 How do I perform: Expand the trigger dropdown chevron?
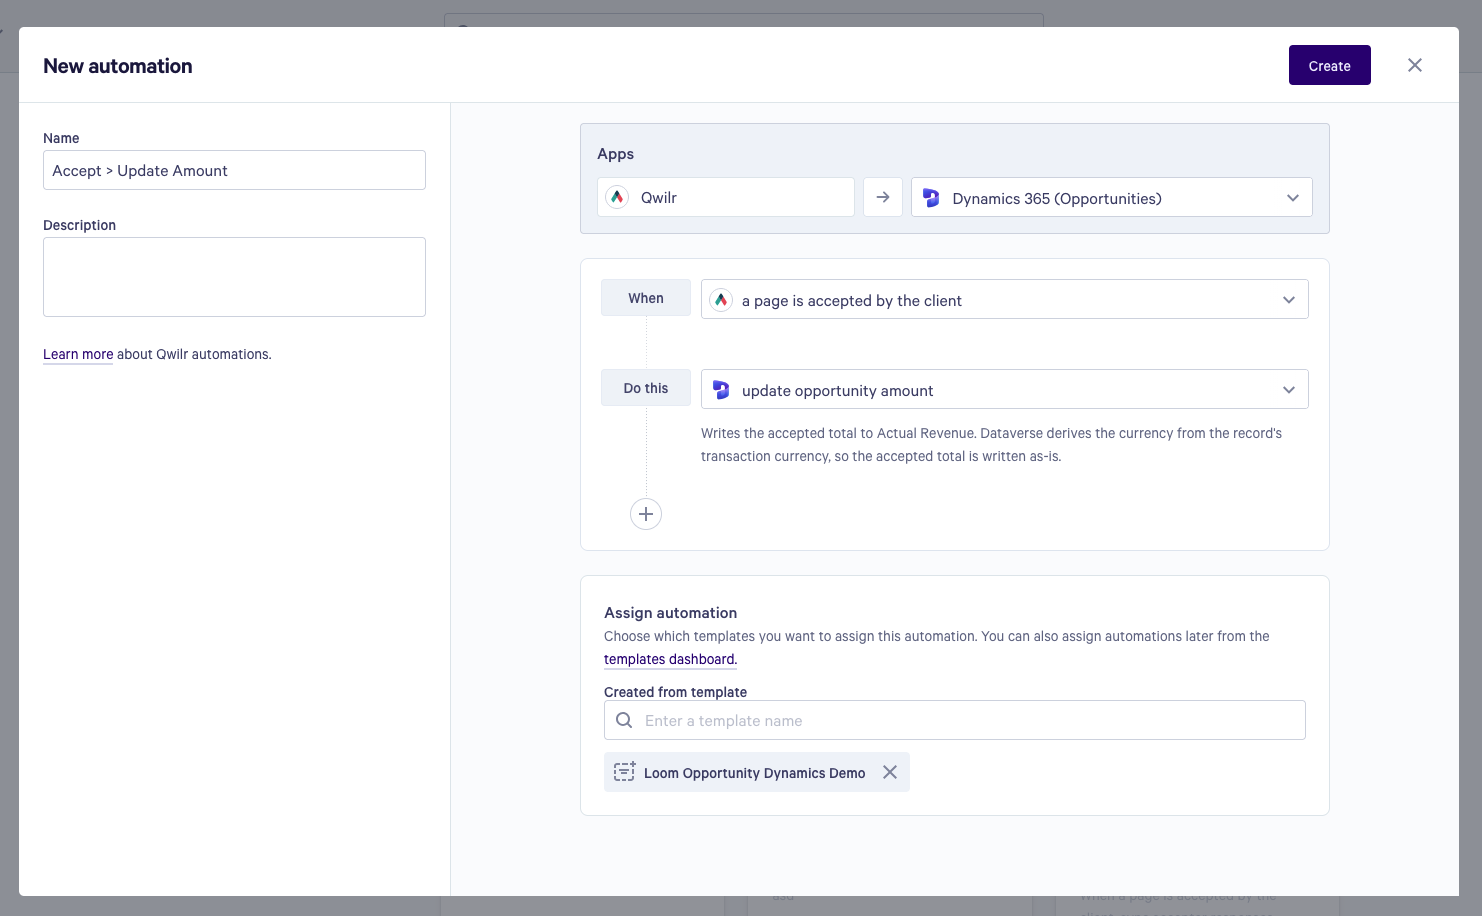tap(1289, 300)
